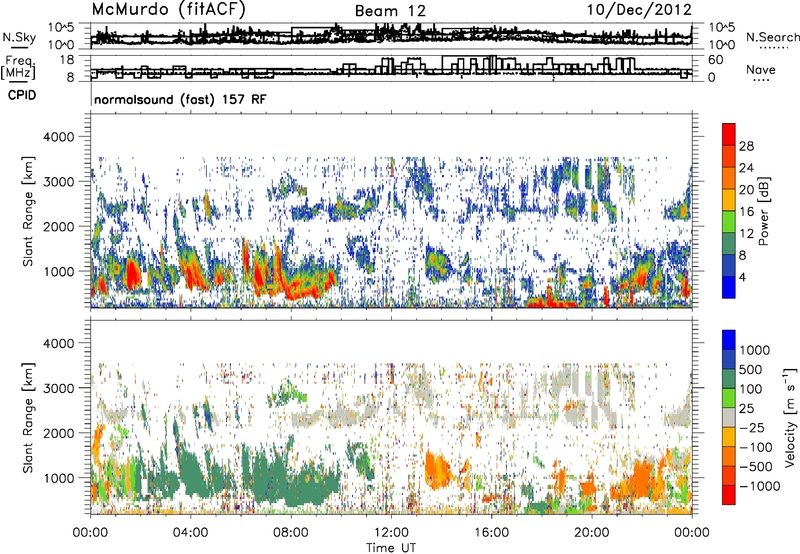Viewport: 800px width, 554px height.
Task: Click the McMurdo (fitACF) plot title
Action: [x=168, y=9]
